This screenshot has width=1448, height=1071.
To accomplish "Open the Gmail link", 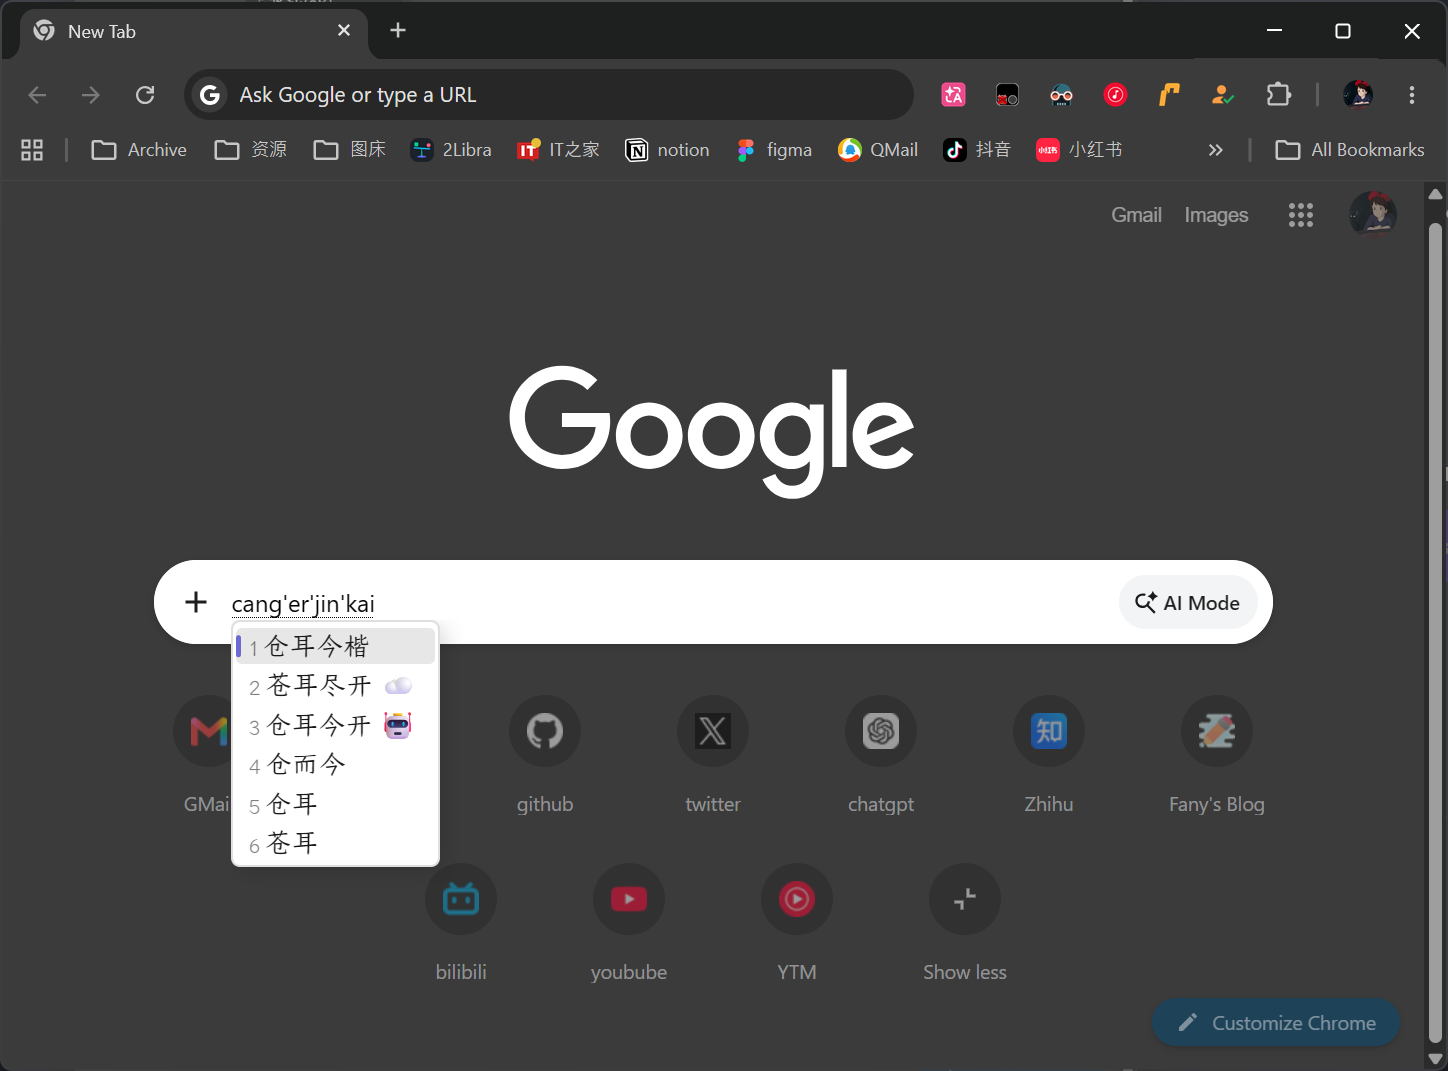I will tap(1136, 215).
